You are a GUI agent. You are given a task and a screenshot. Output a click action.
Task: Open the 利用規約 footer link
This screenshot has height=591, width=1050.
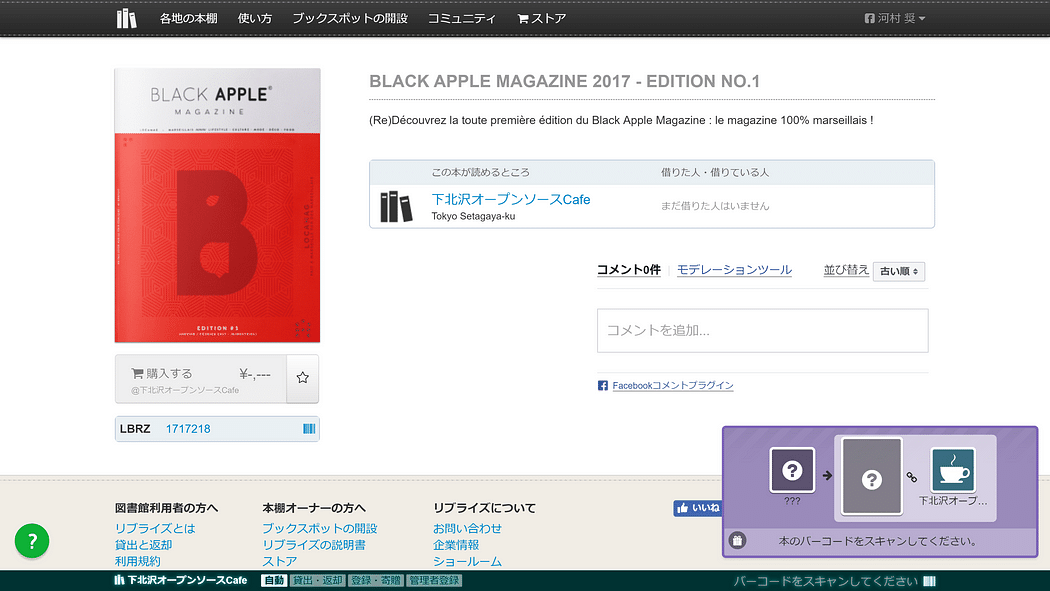(137, 561)
